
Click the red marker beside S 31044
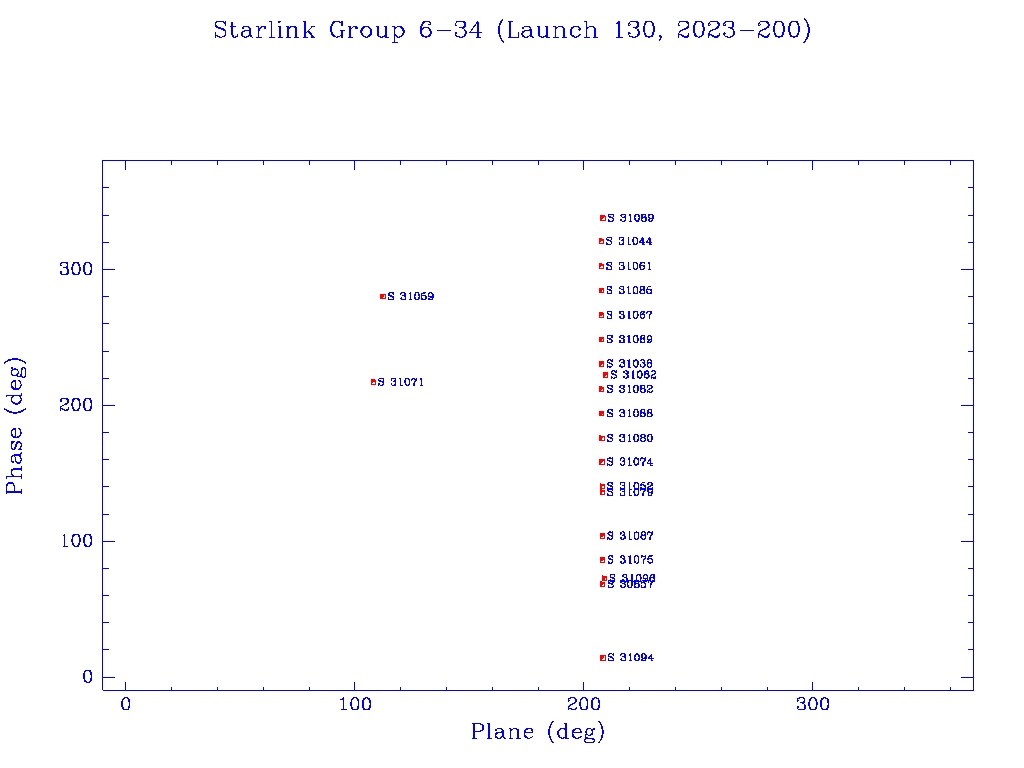click(601, 242)
